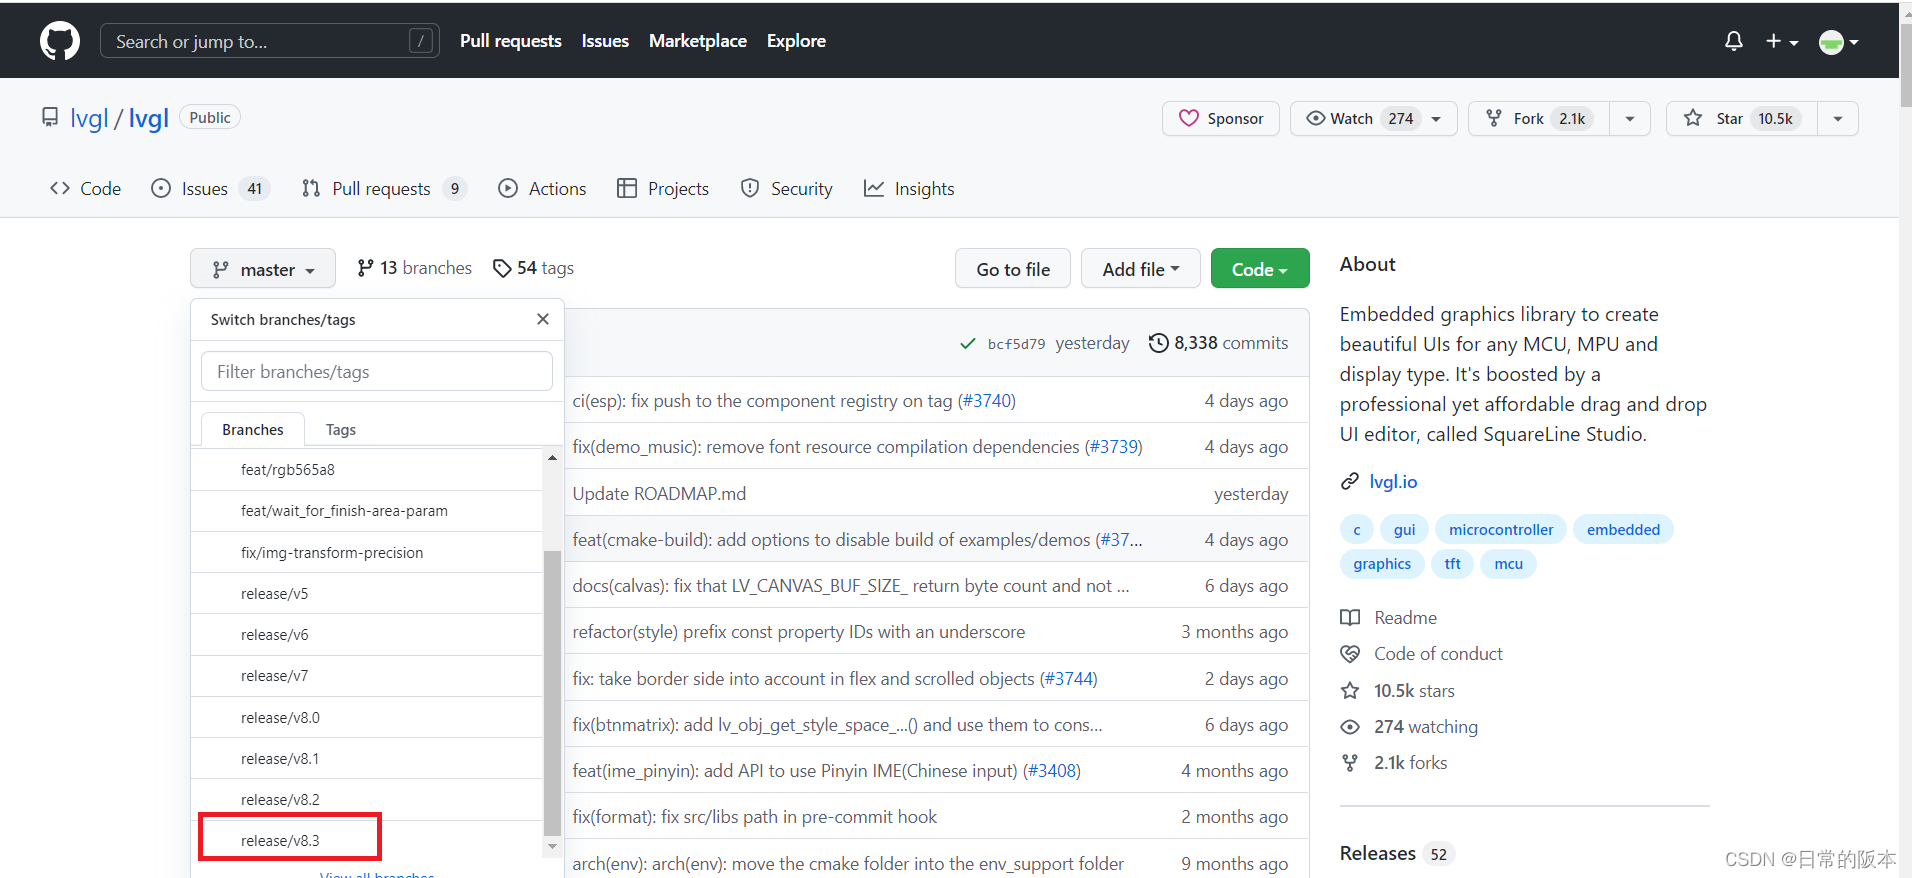The width and height of the screenshot is (1912, 878).
Task: Open the repository Pull requests tab with 9
Action: pyautogui.click(x=384, y=188)
